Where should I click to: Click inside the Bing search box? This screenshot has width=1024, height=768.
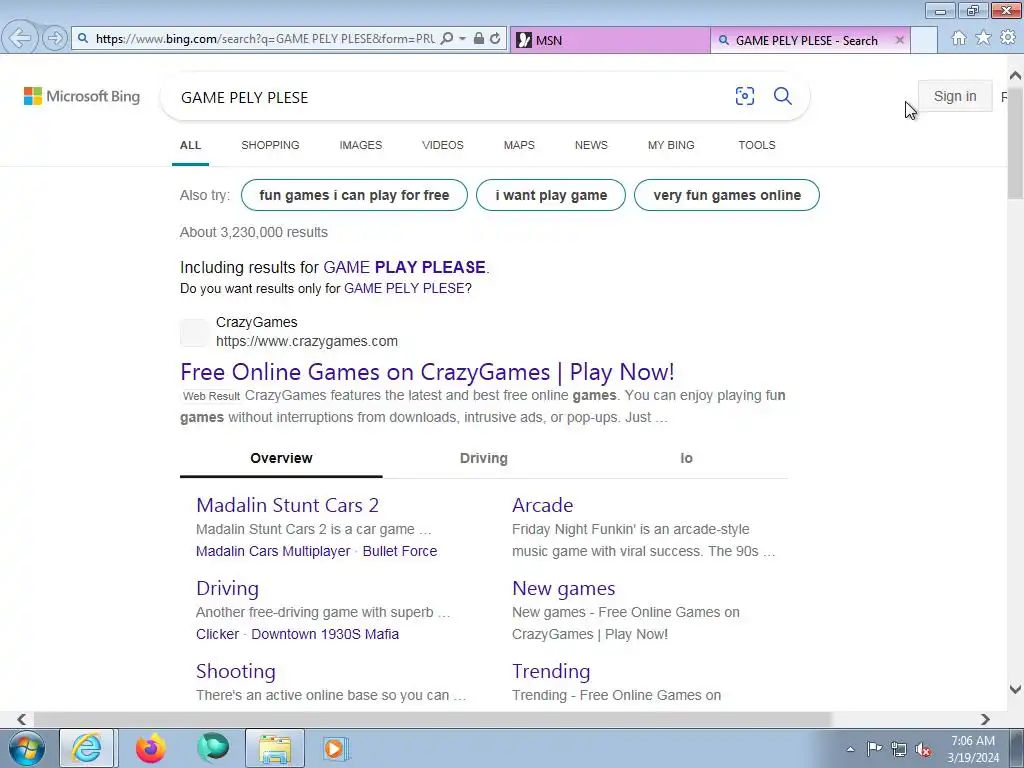click(451, 97)
